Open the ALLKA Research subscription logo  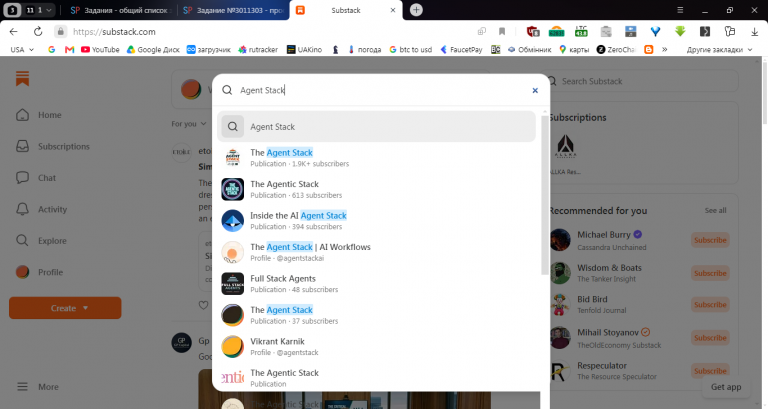click(565, 146)
